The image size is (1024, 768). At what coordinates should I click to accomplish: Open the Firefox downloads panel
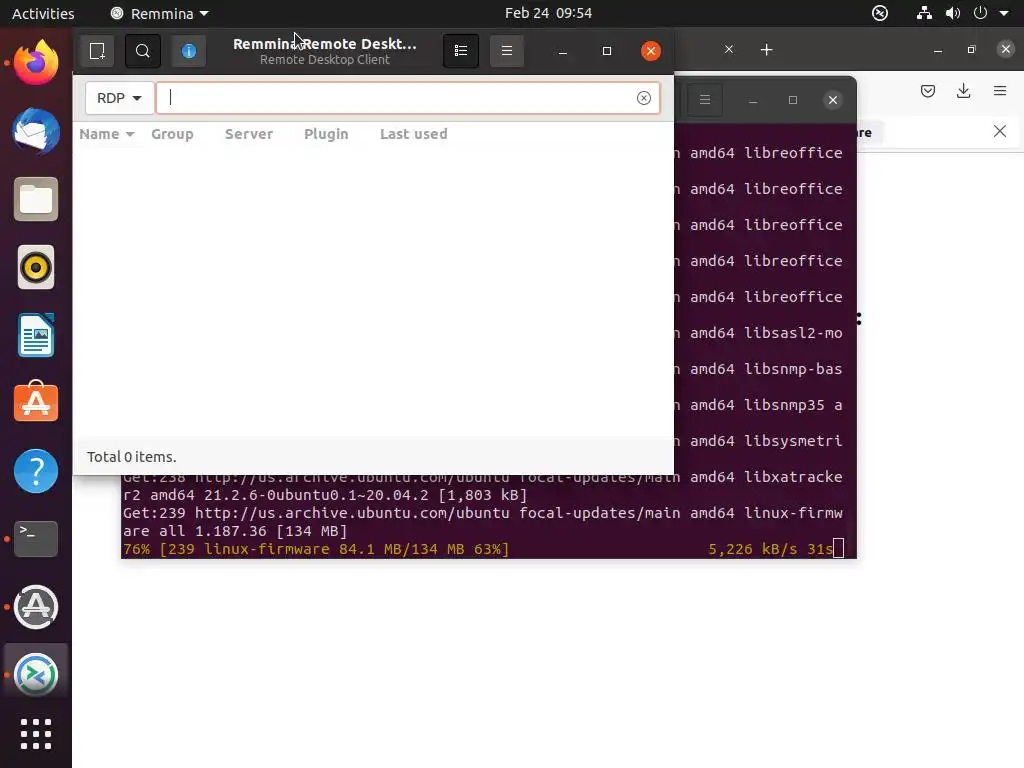[963, 91]
